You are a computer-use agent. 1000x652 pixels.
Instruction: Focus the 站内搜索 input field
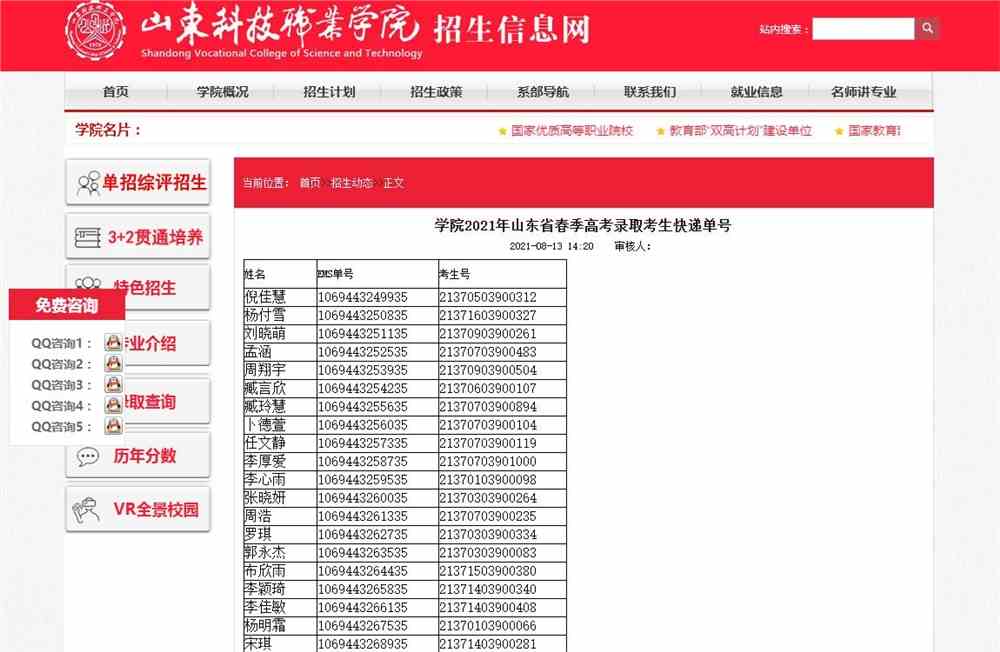[863, 29]
